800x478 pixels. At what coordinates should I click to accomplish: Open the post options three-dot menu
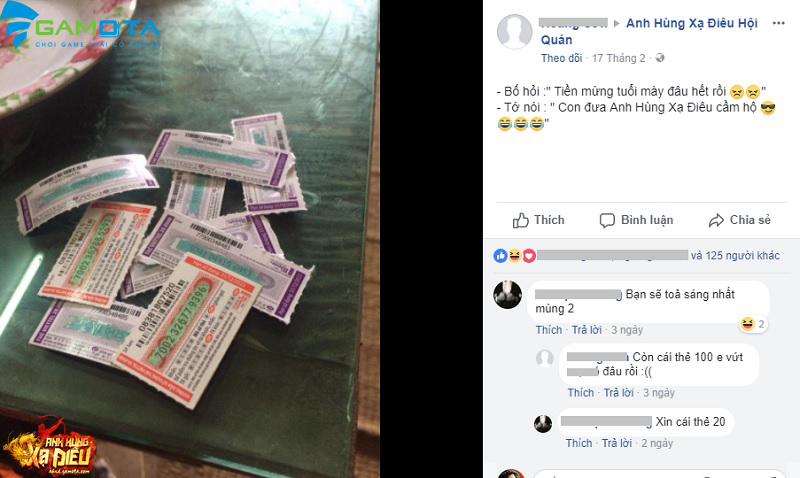click(x=778, y=23)
